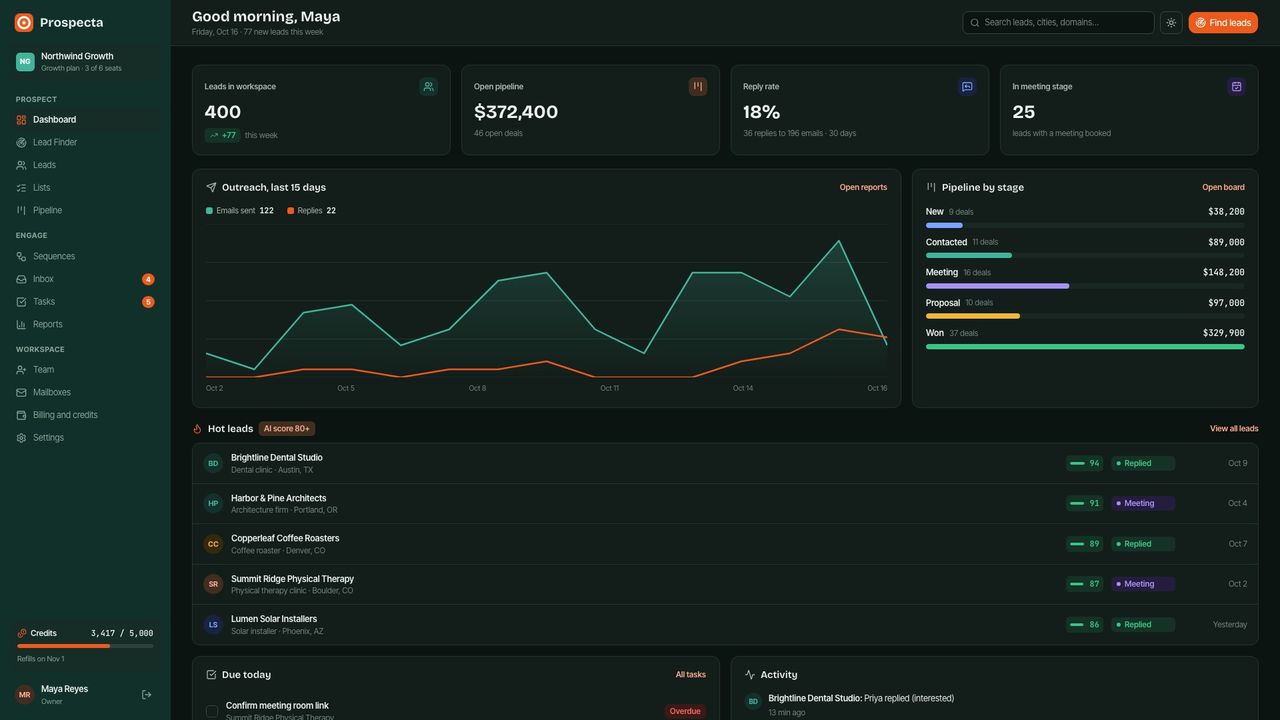Open the Northwind Growth workspace switcher
1280x720 pixels.
tap(85, 62)
